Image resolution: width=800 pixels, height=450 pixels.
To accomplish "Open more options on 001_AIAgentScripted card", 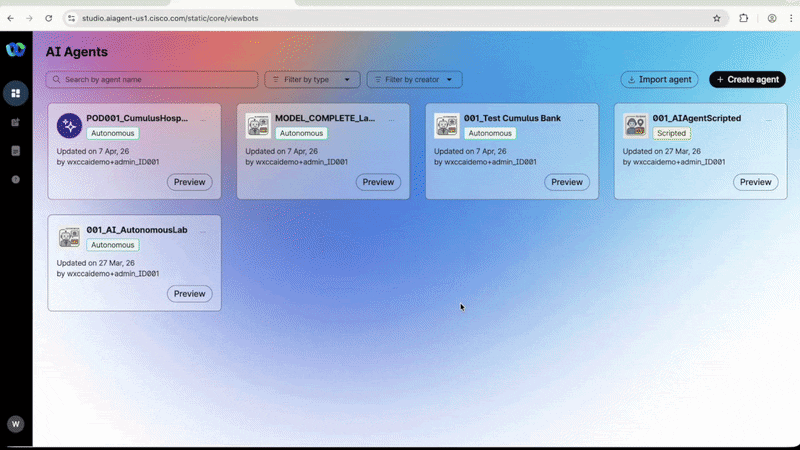I will (768, 120).
